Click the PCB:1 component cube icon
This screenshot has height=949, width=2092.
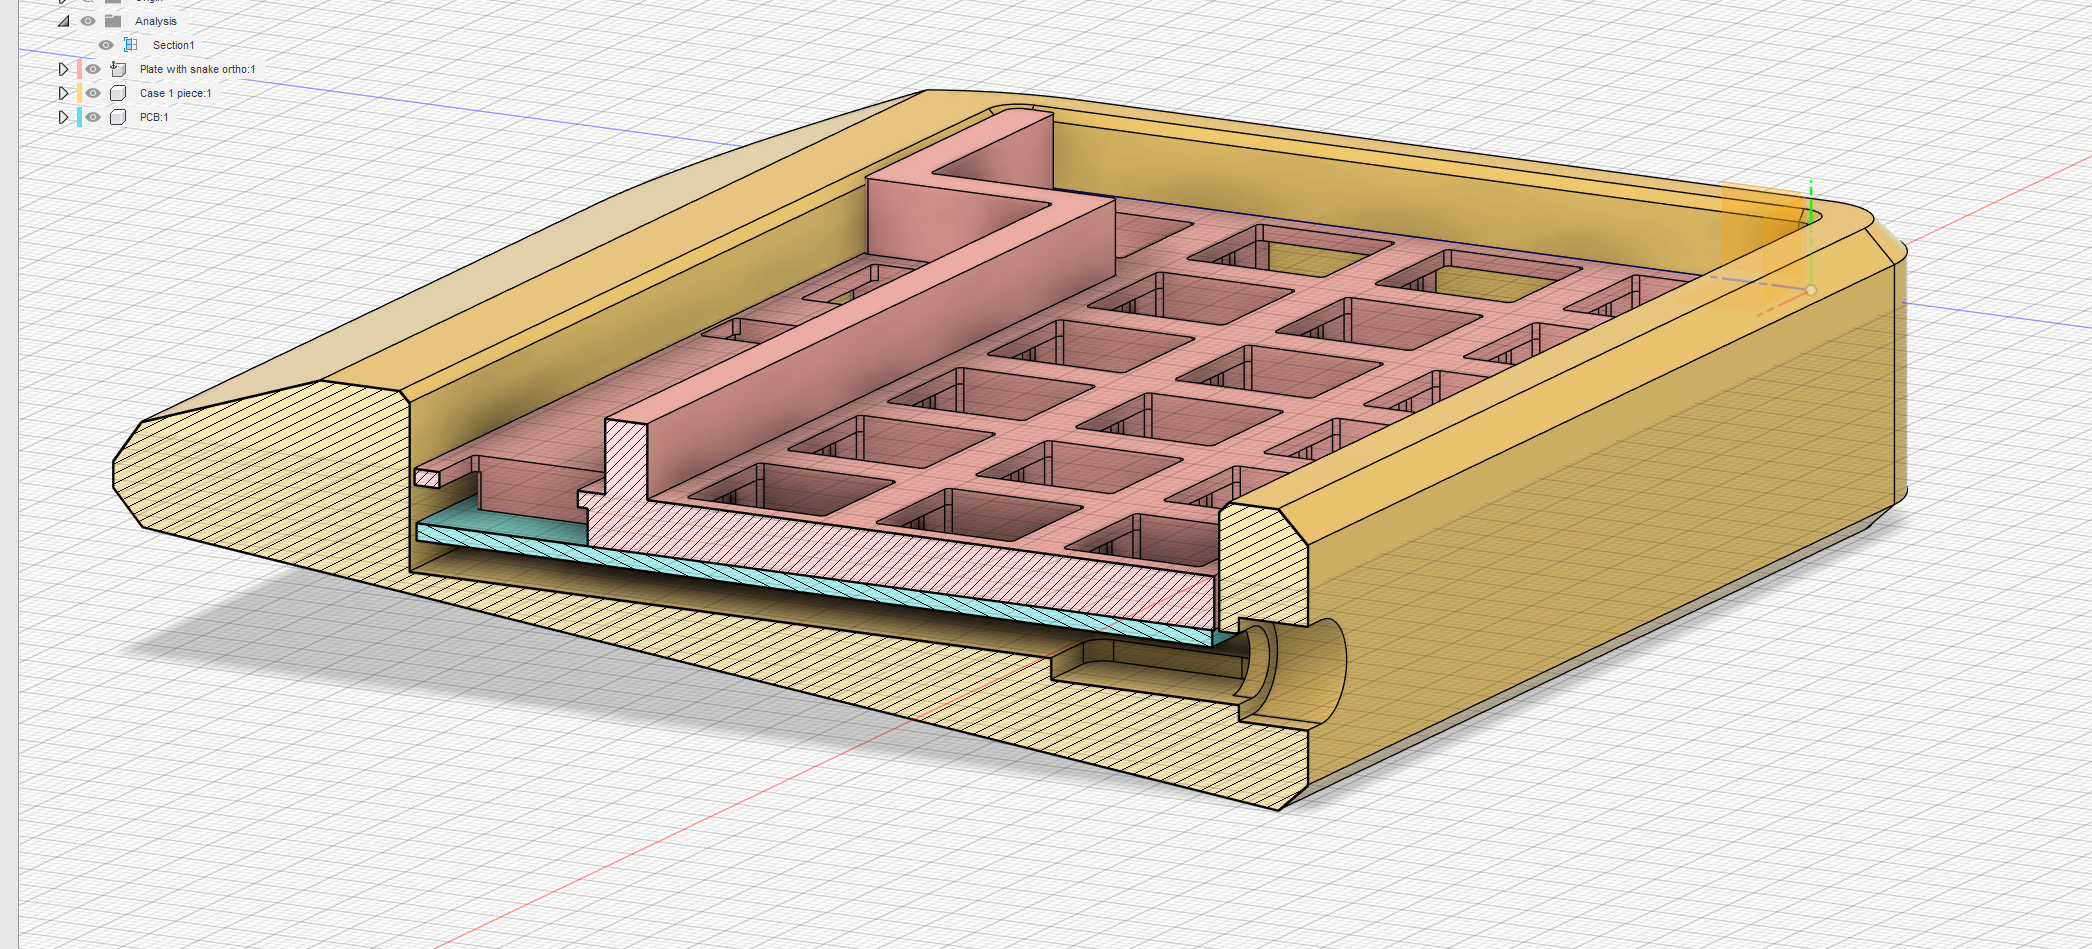(x=118, y=117)
